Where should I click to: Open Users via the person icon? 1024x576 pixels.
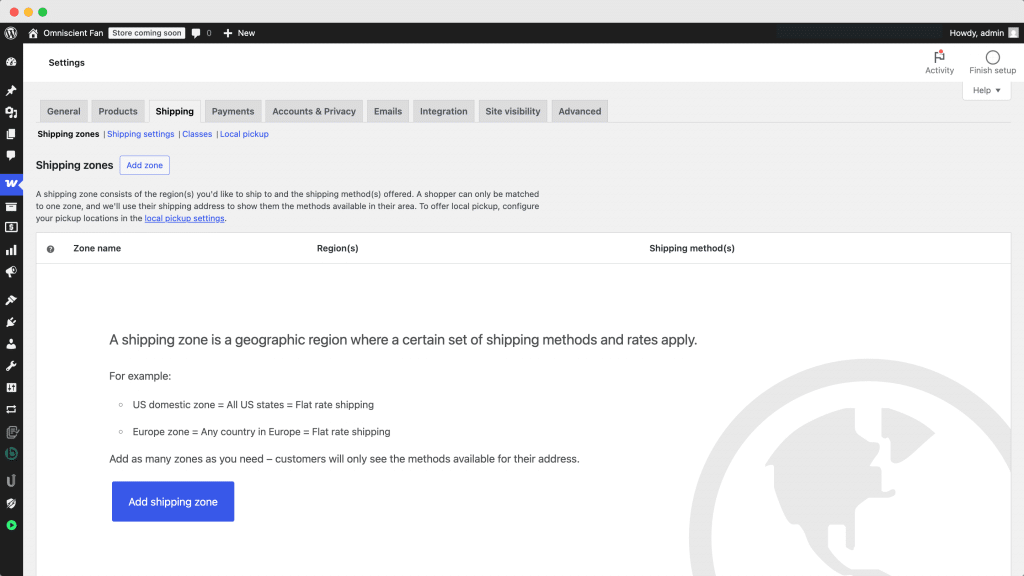pyautogui.click(x=11, y=344)
